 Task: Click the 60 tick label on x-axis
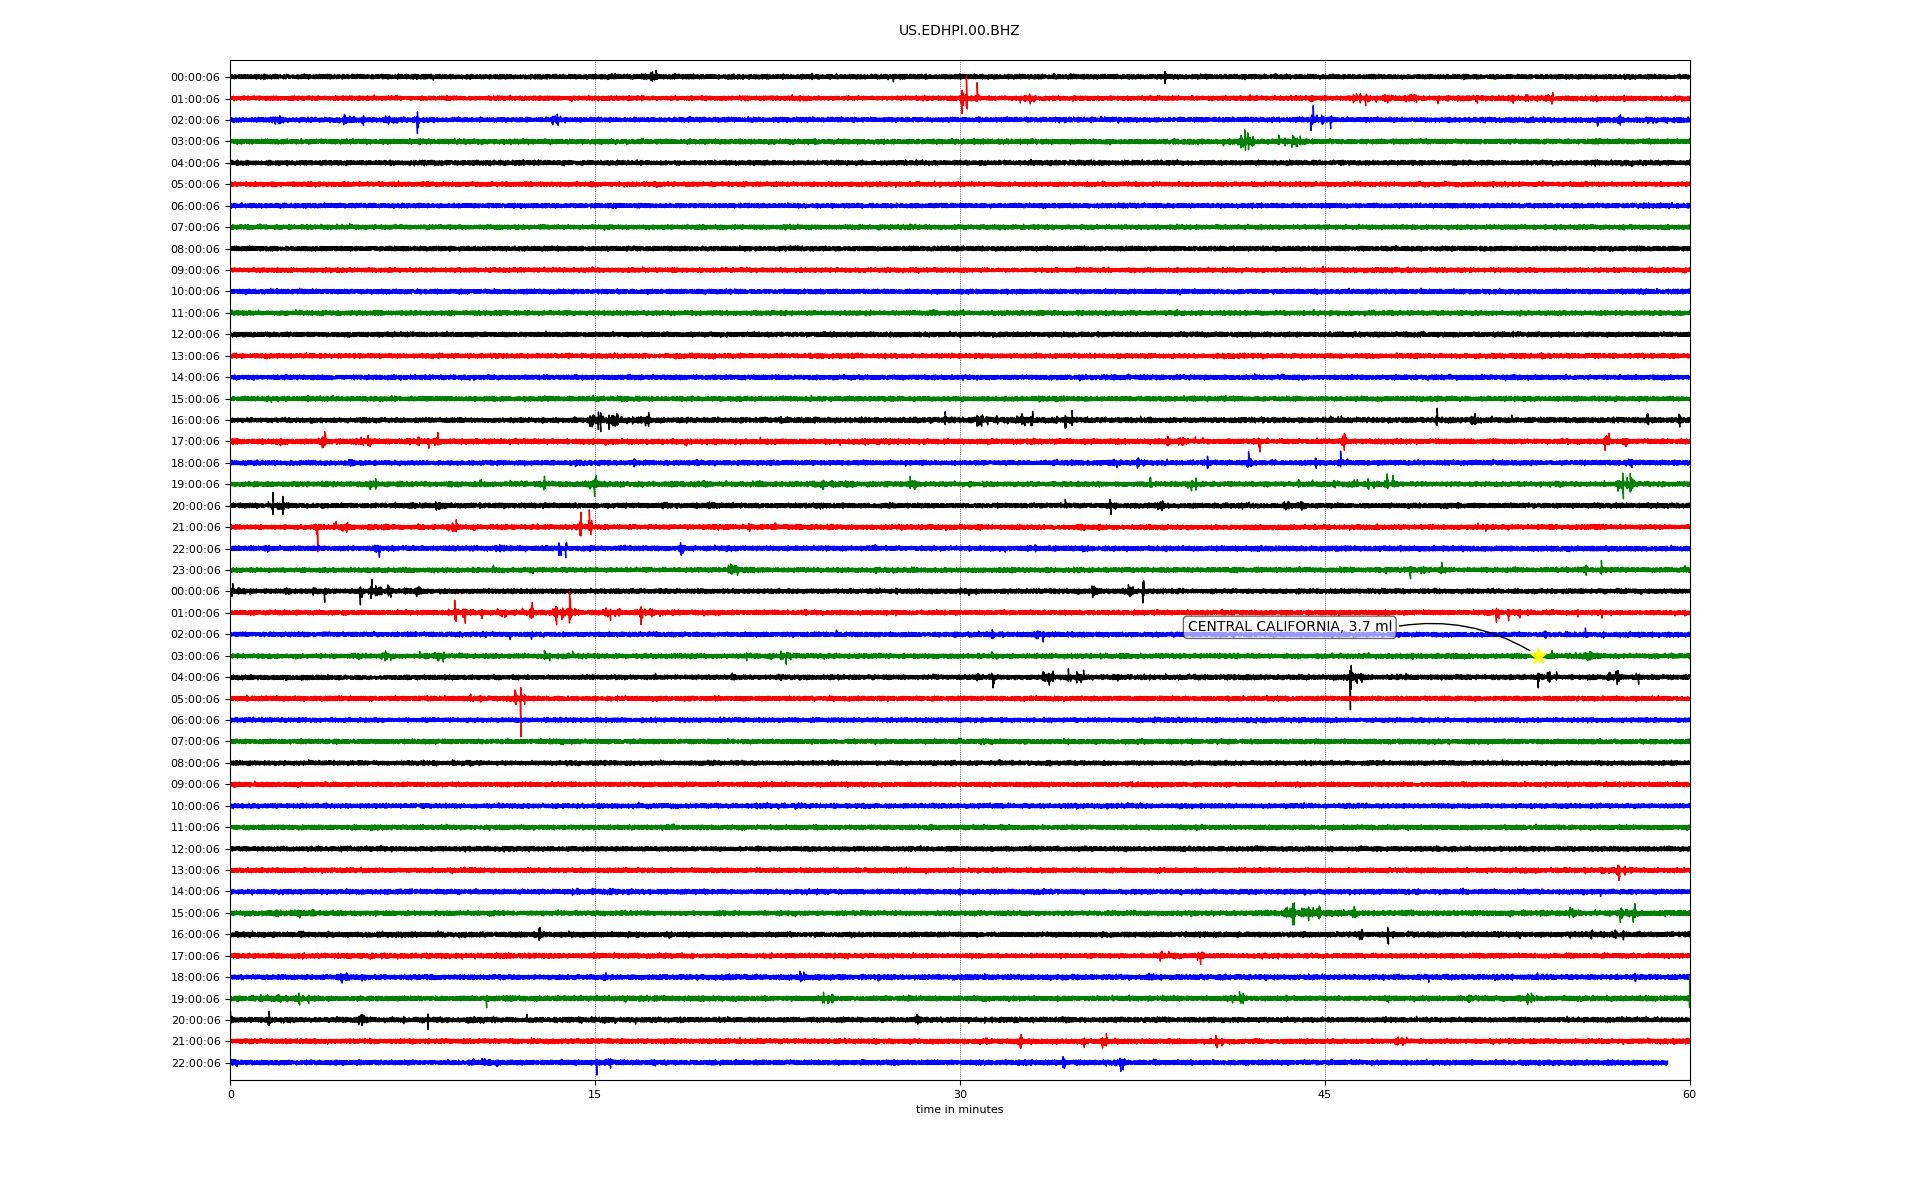pyautogui.click(x=1689, y=1094)
